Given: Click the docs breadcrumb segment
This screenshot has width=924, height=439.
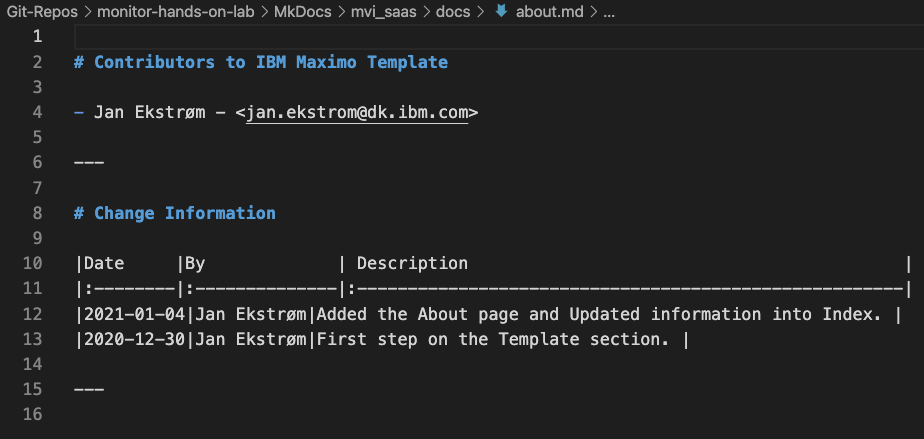Looking at the screenshot, I should pos(453,11).
